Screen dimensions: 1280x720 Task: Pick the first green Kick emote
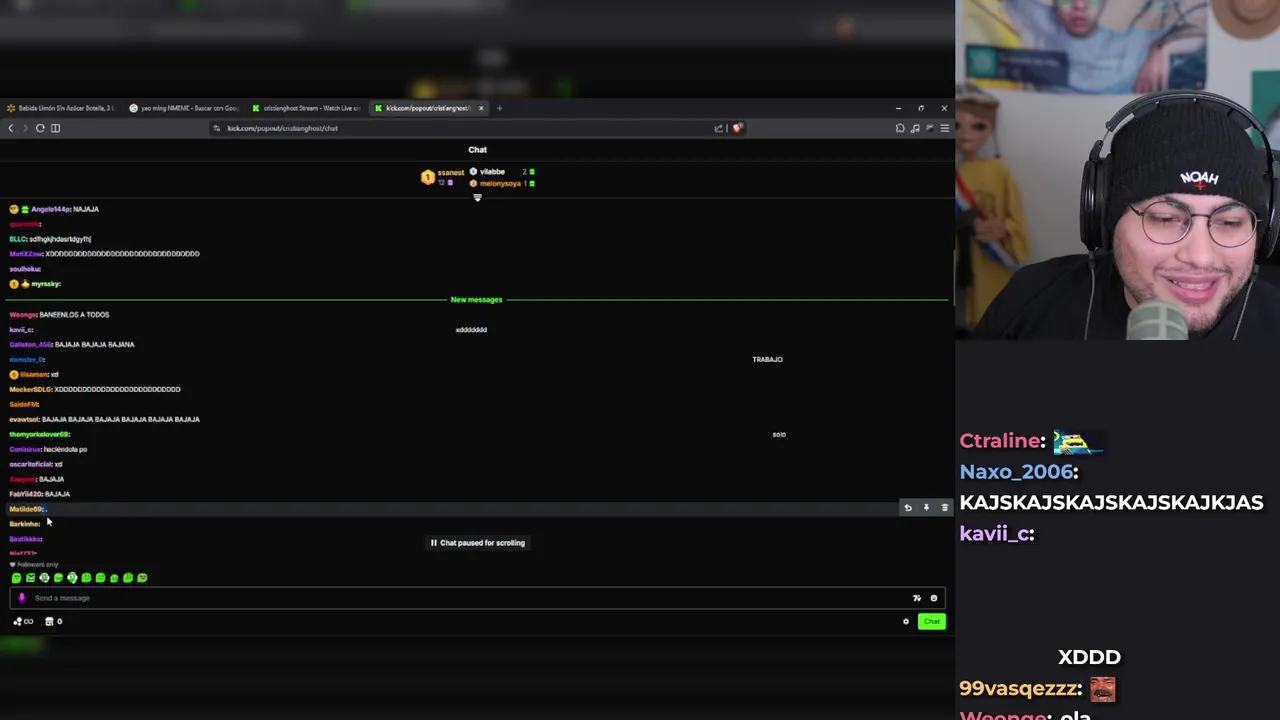(16, 578)
